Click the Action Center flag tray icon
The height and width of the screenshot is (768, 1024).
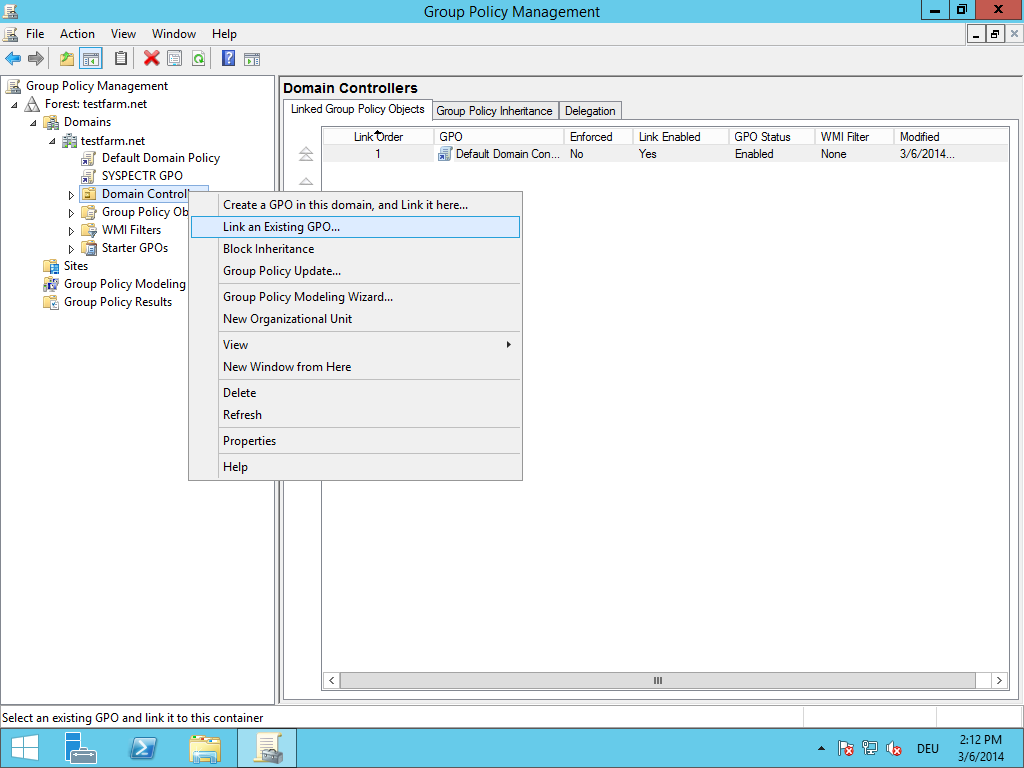click(x=845, y=748)
